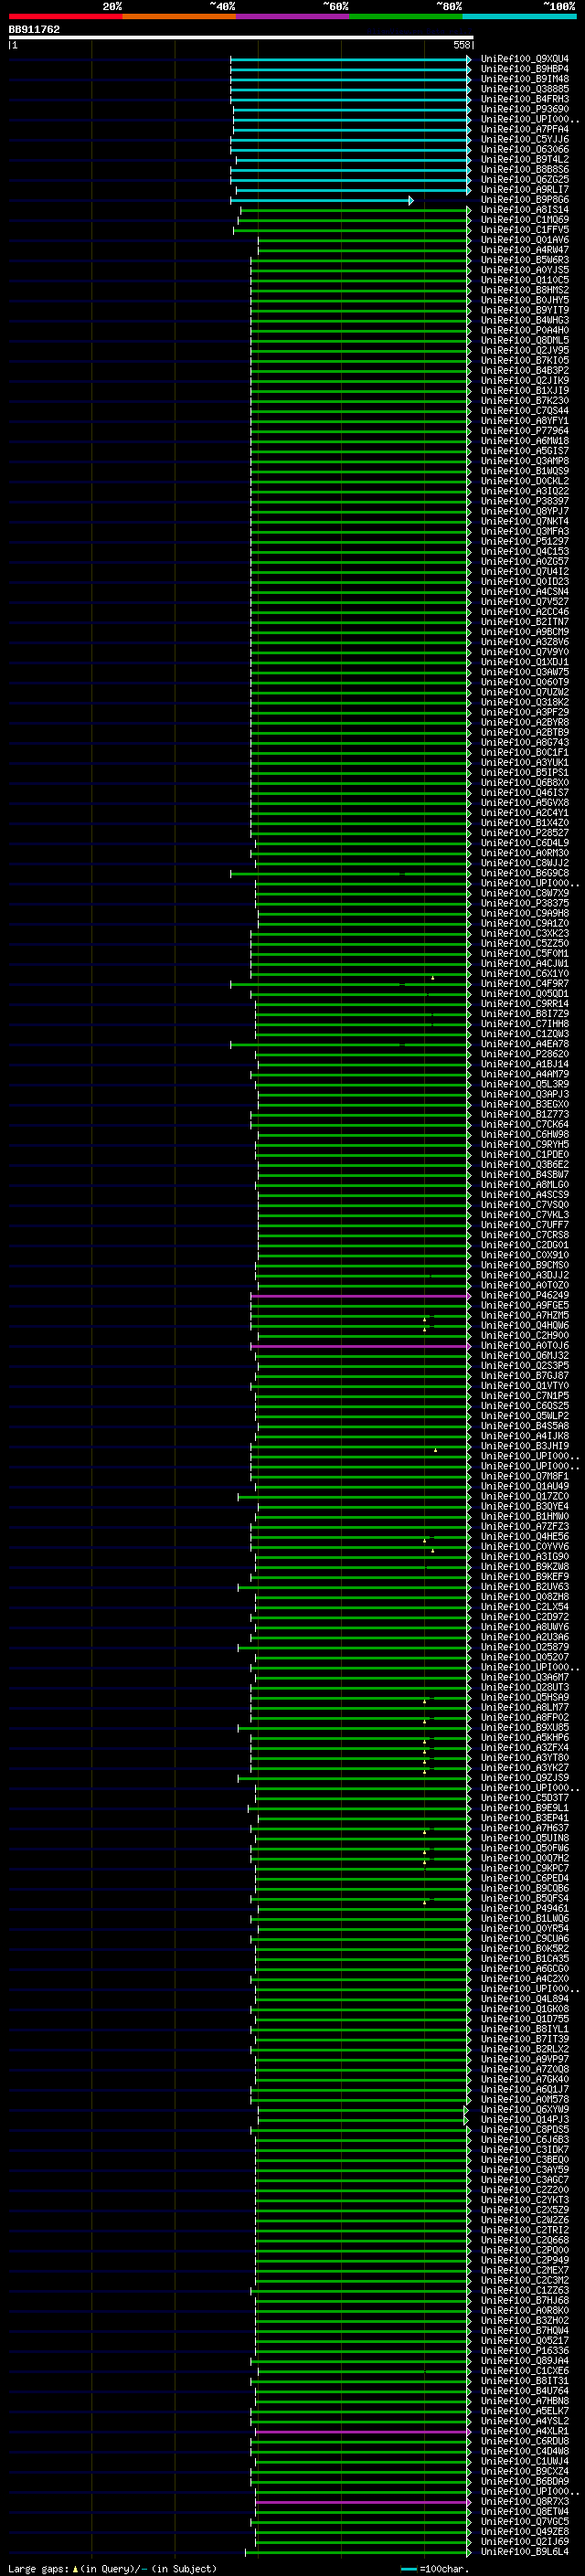Click the short cyan bar of UniRef100_B9P8G6

pyautogui.click(x=321, y=200)
